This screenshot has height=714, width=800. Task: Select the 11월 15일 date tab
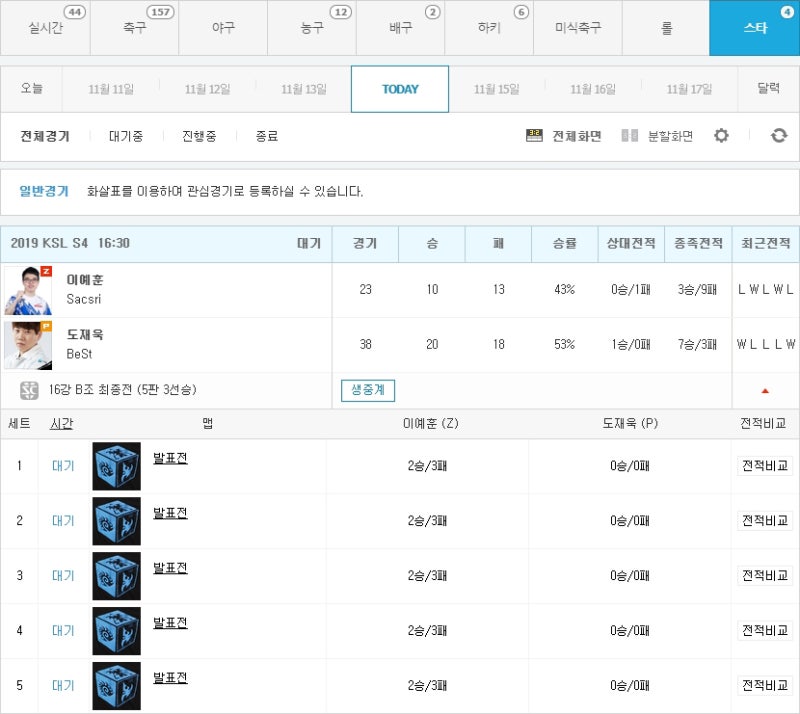pos(496,89)
